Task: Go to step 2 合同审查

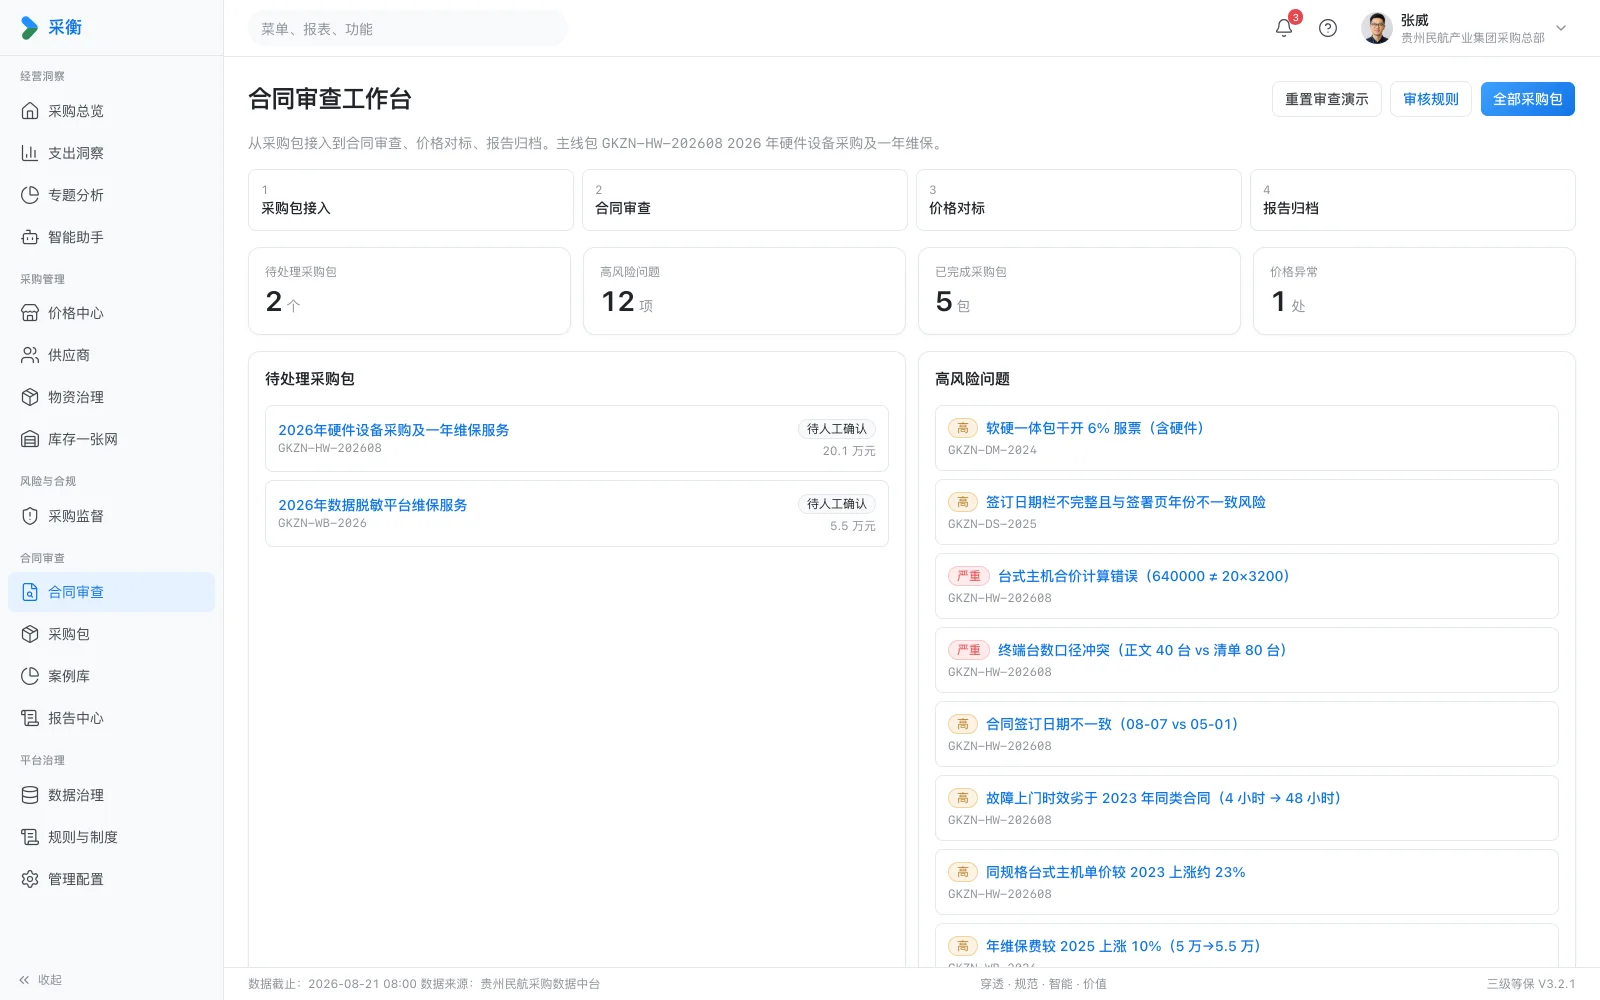Action: click(x=745, y=200)
